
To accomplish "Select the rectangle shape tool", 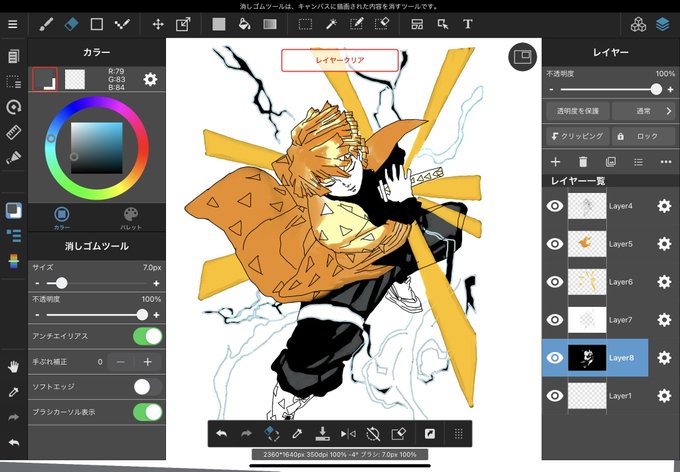I will (96, 24).
